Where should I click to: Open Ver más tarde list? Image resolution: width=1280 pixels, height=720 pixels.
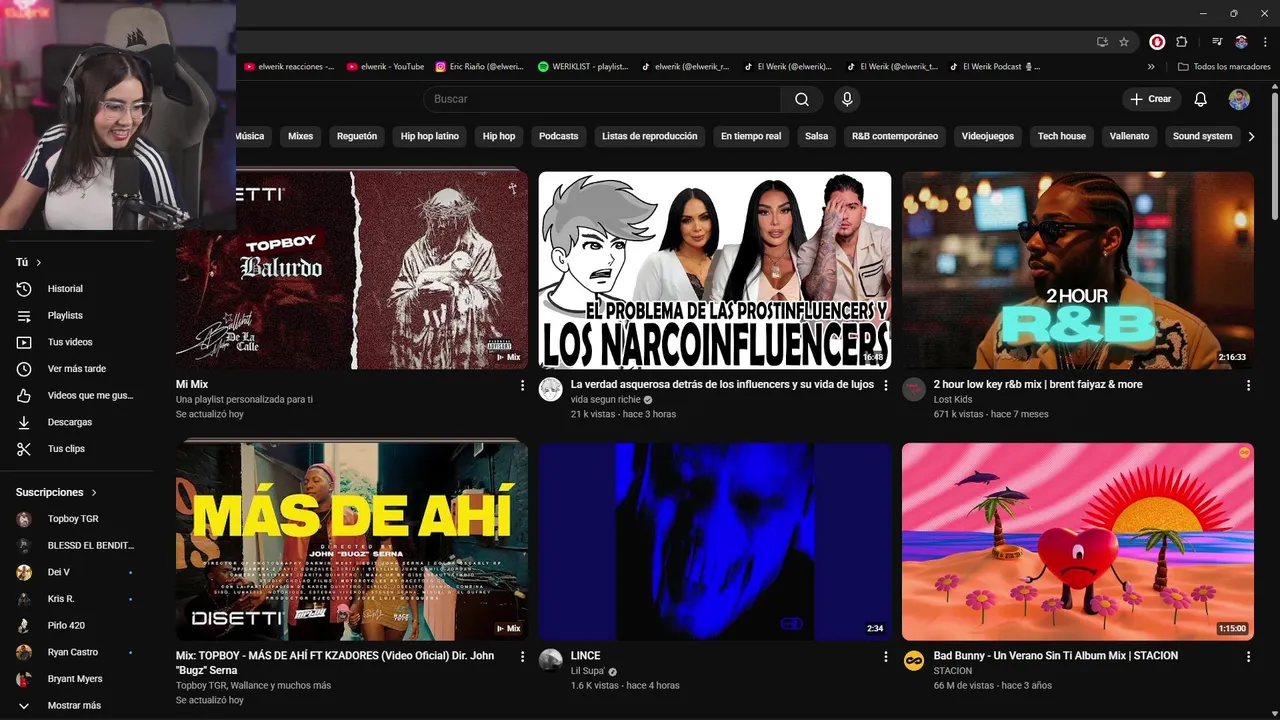(x=76, y=369)
